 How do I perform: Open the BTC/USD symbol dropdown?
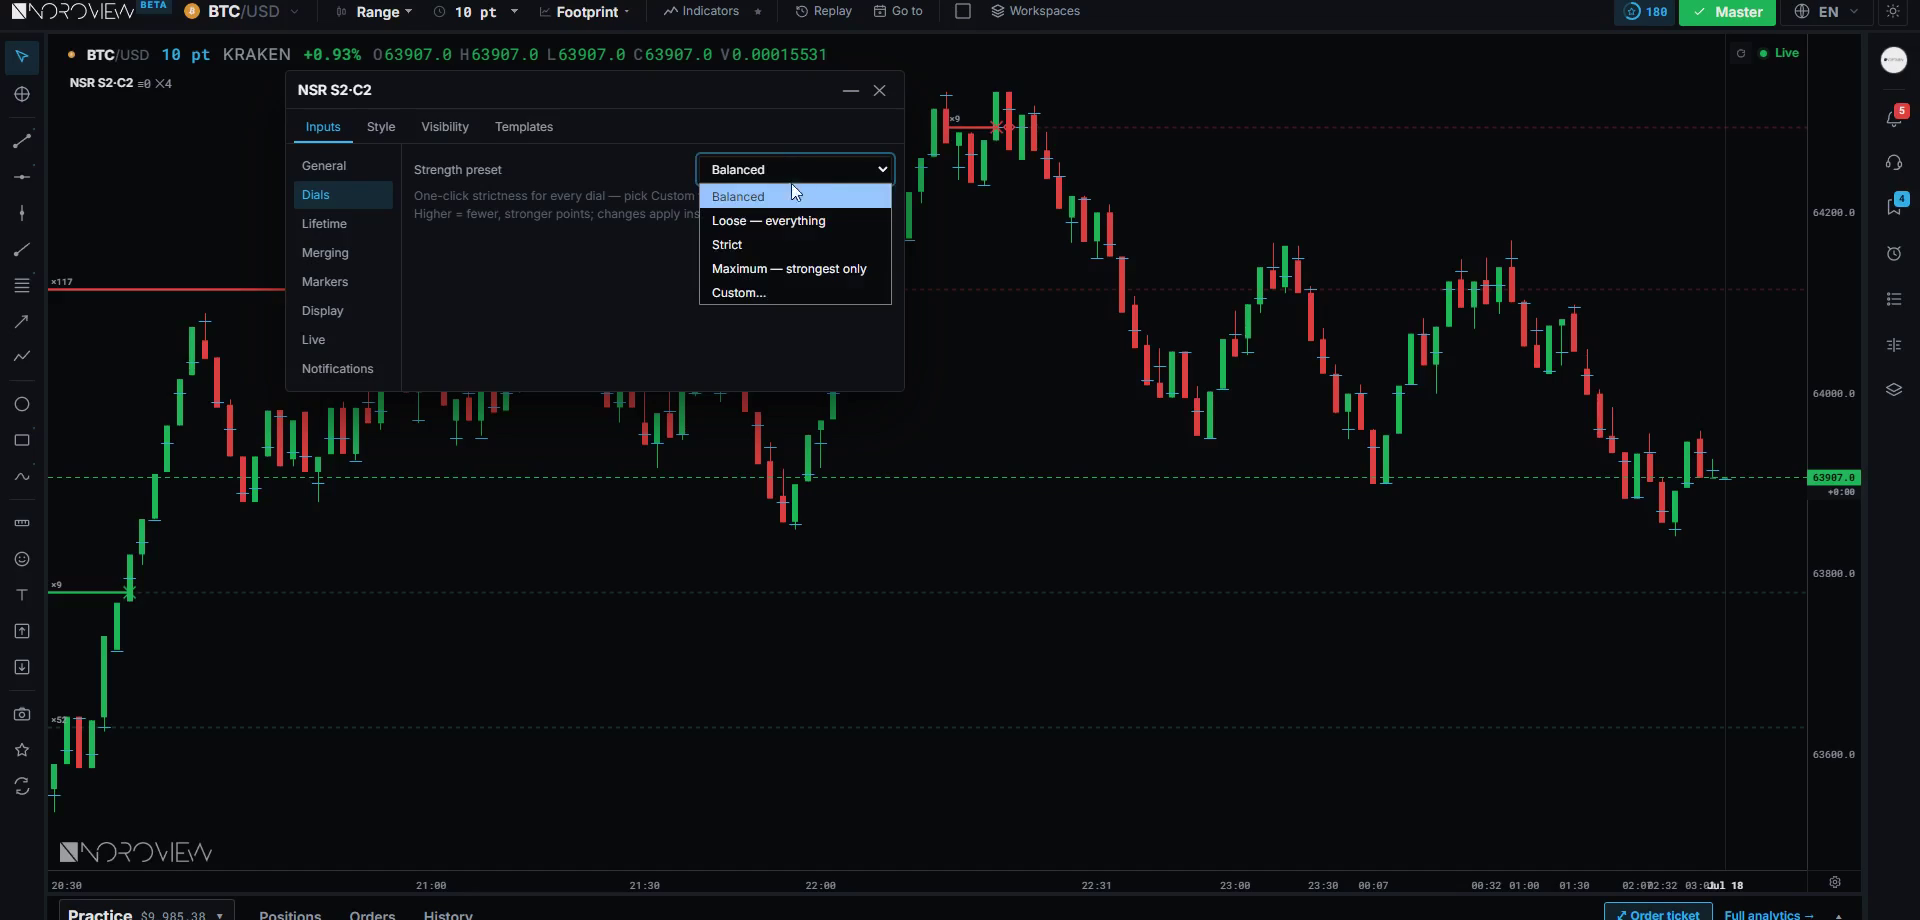click(242, 12)
